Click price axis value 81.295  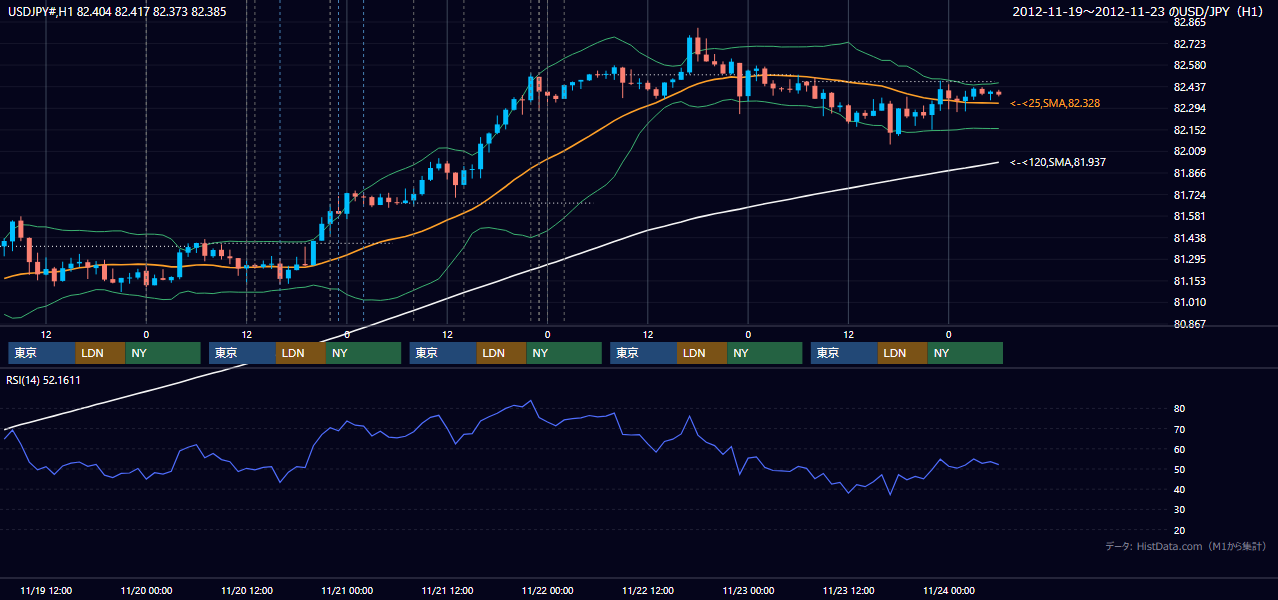(1190, 259)
